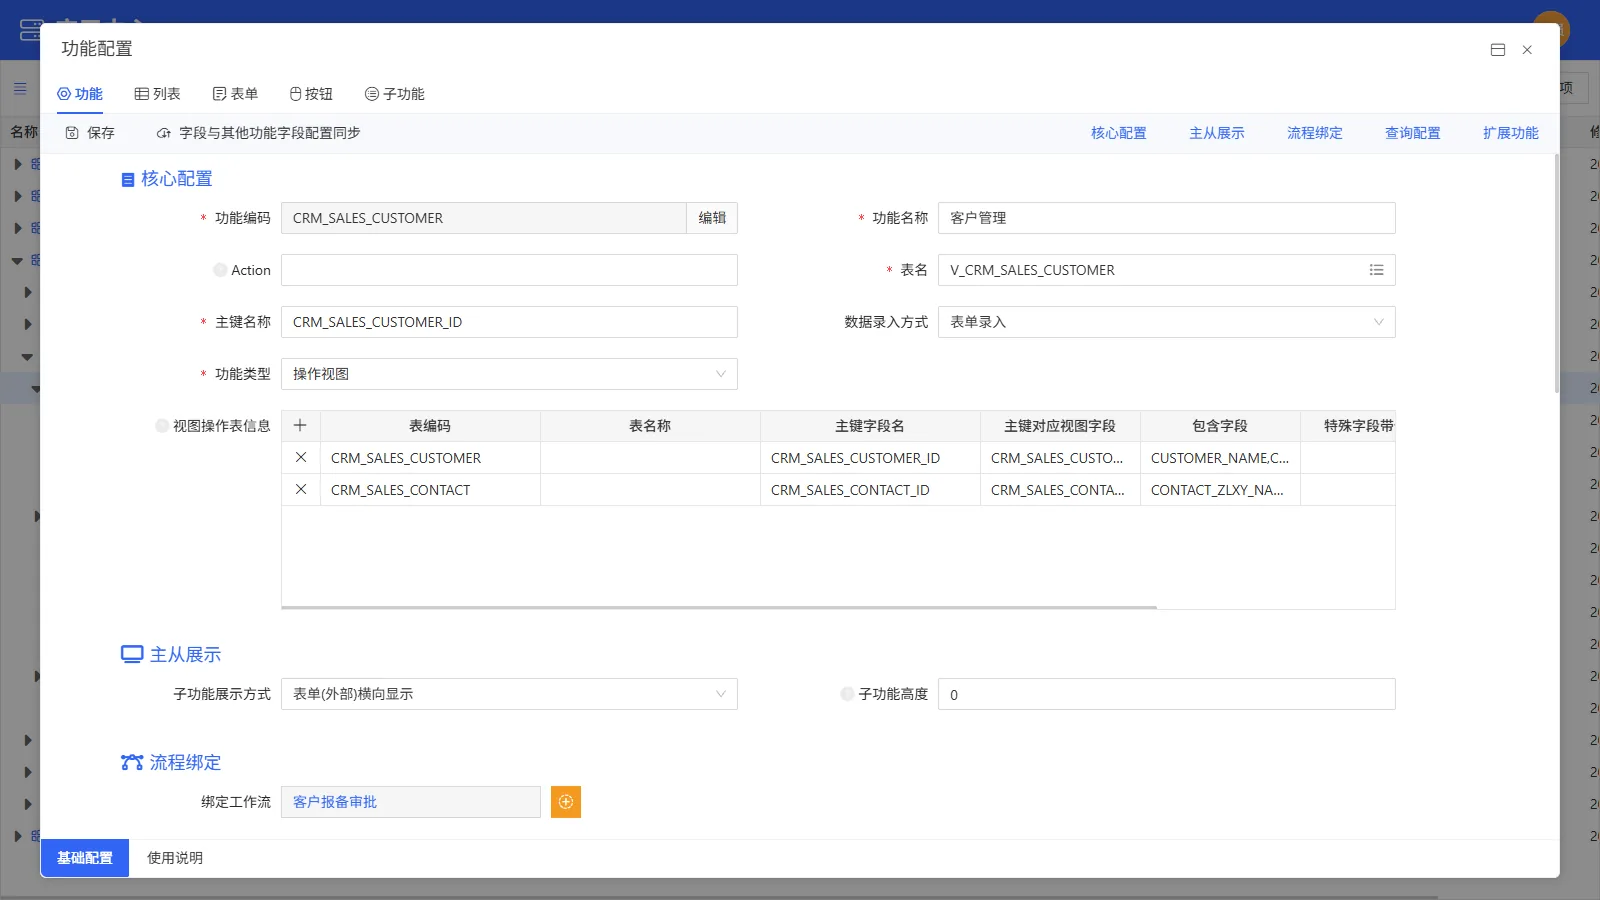Screen dimensions: 1600x900
Task: Click the orange add-workflow button
Action: (x=566, y=802)
